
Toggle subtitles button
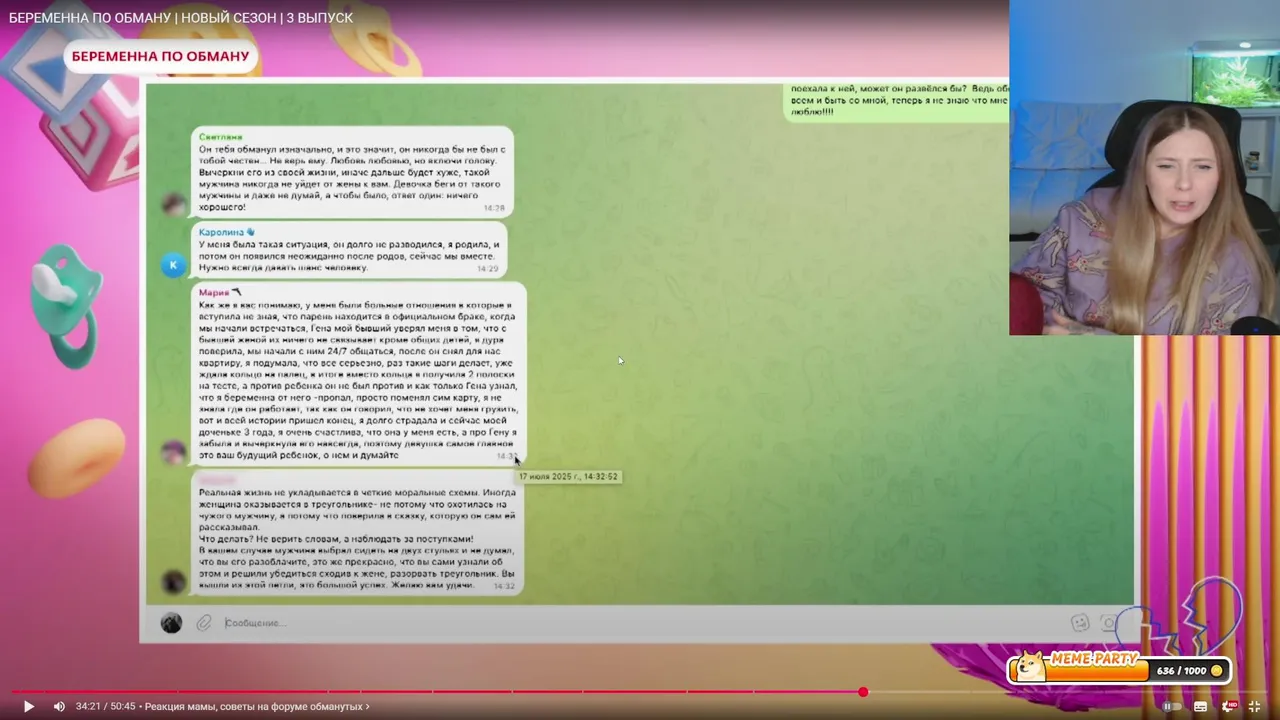point(1200,706)
